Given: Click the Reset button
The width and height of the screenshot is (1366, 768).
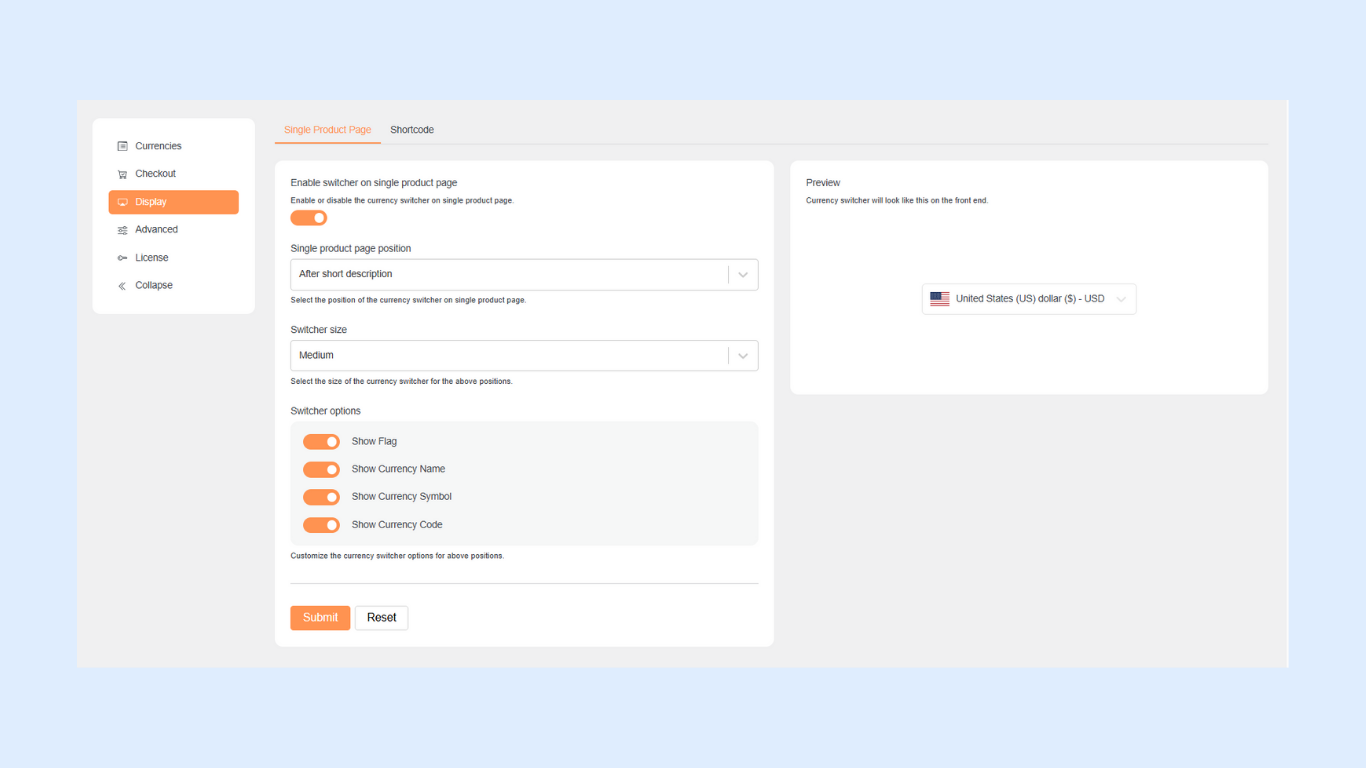Looking at the screenshot, I should point(381,618).
